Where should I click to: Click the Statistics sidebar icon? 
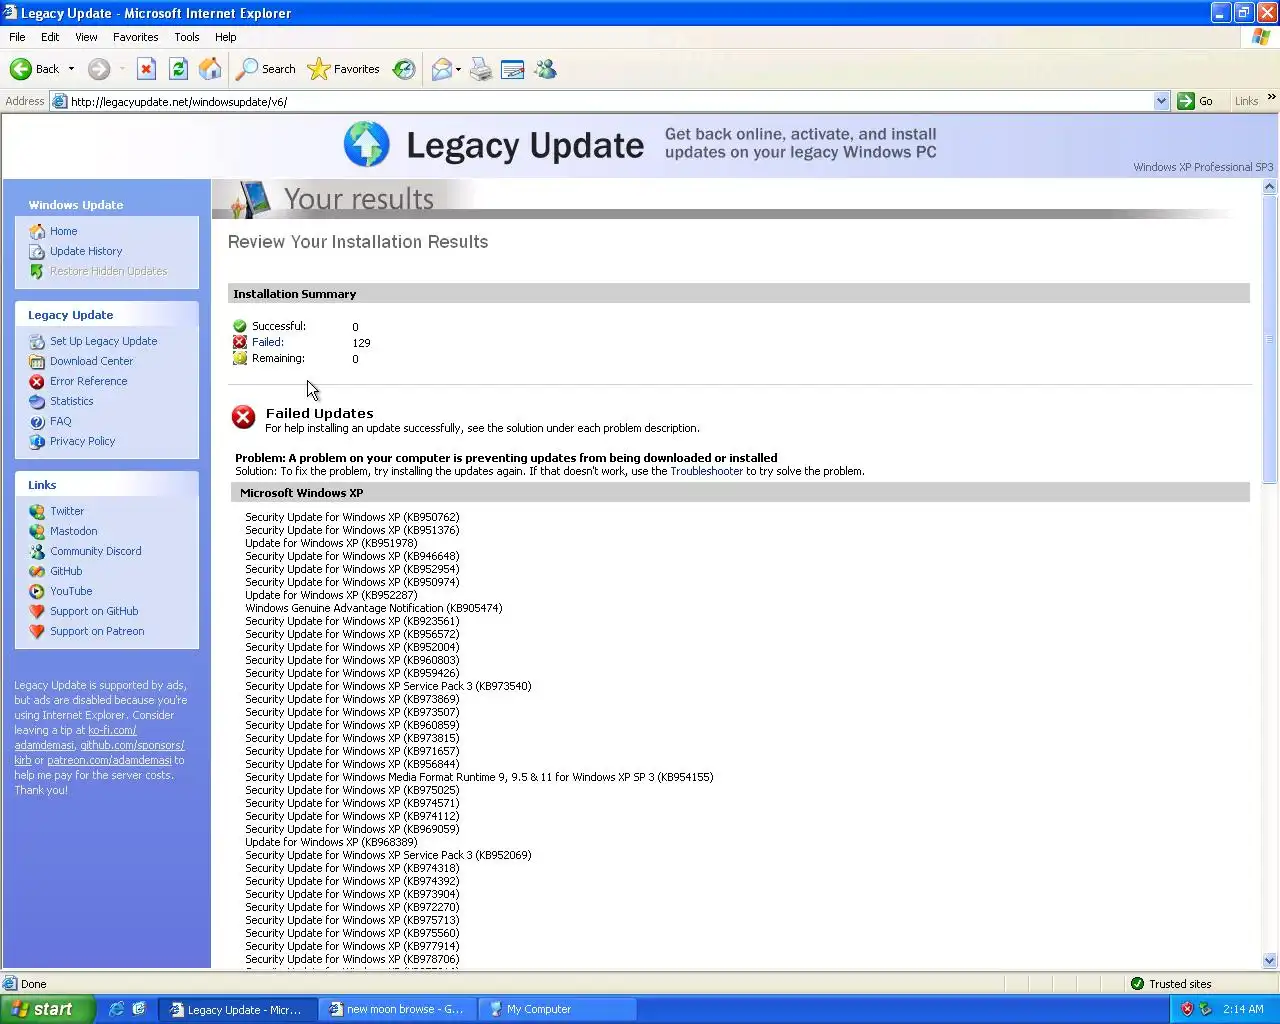pyautogui.click(x=37, y=402)
